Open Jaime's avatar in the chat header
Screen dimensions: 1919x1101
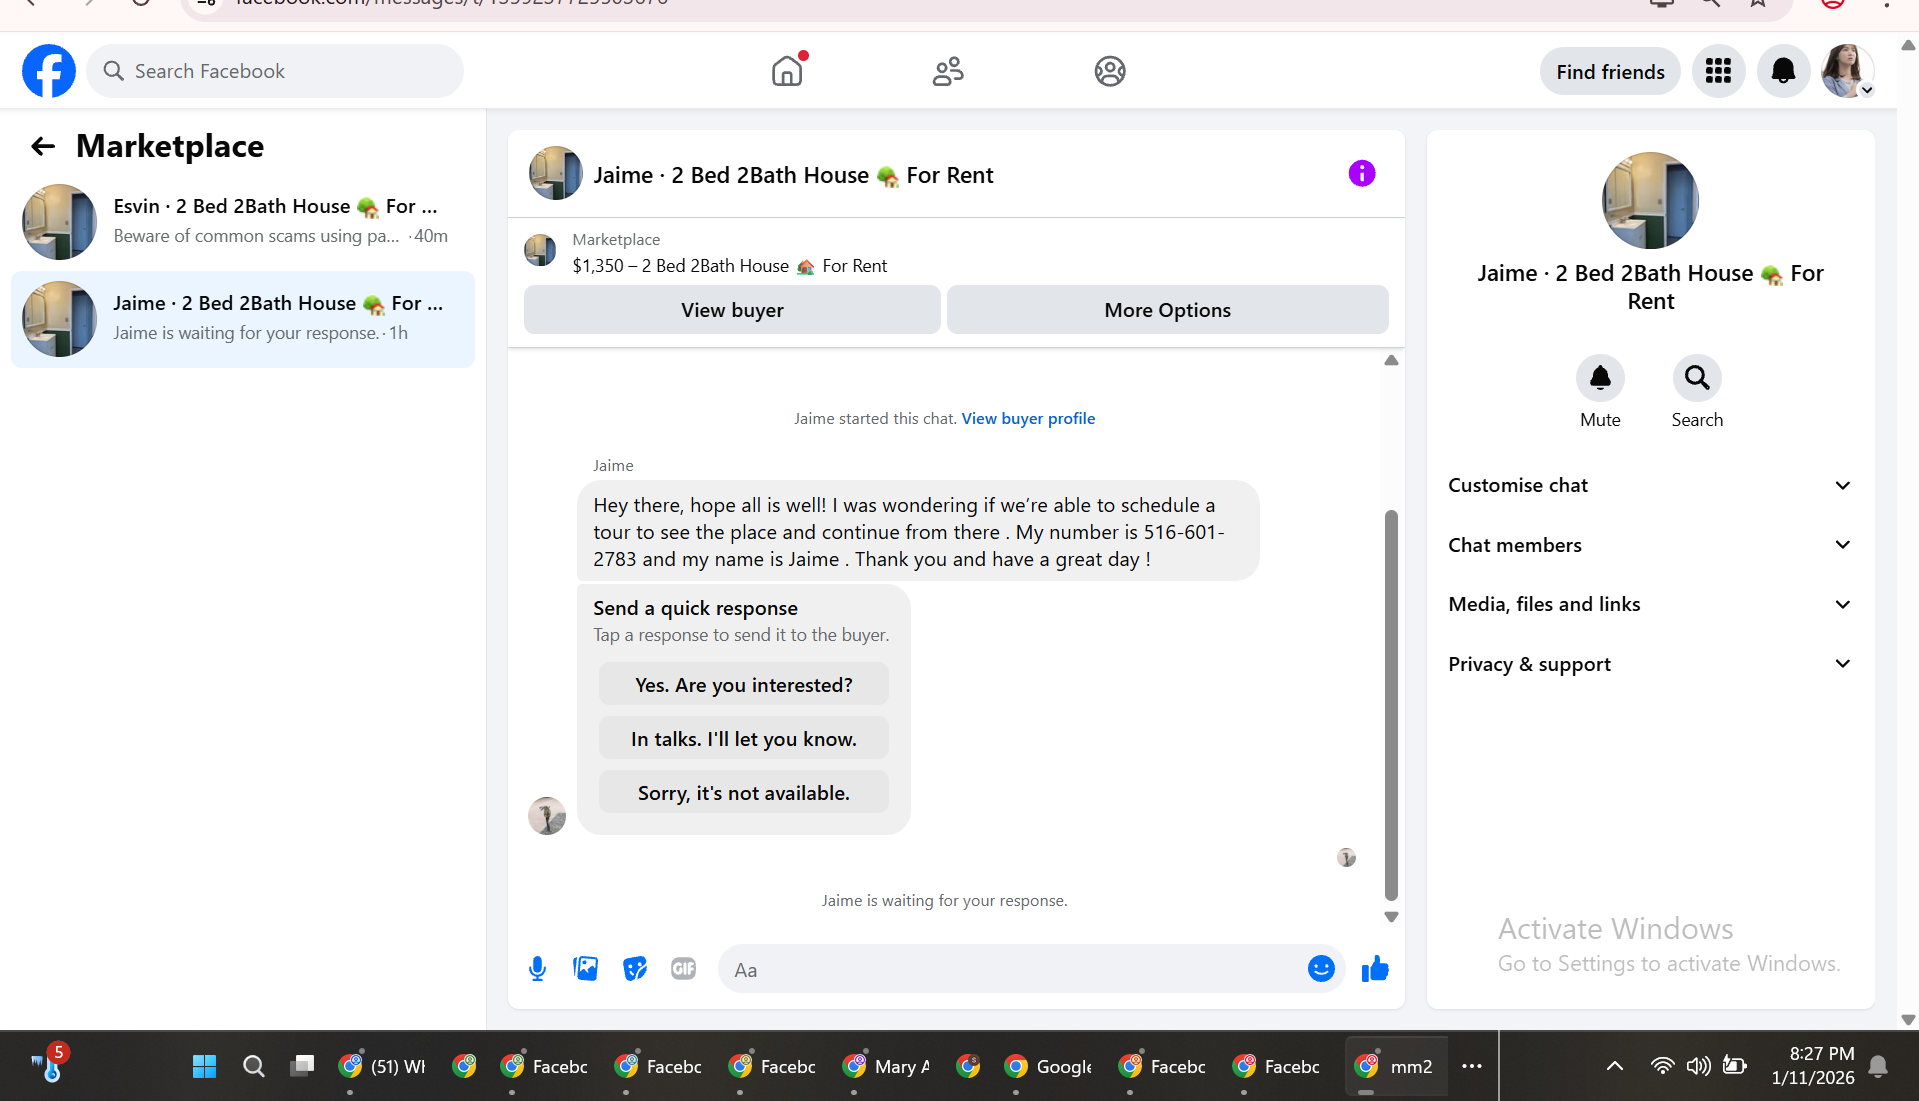pyautogui.click(x=555, y=174)
